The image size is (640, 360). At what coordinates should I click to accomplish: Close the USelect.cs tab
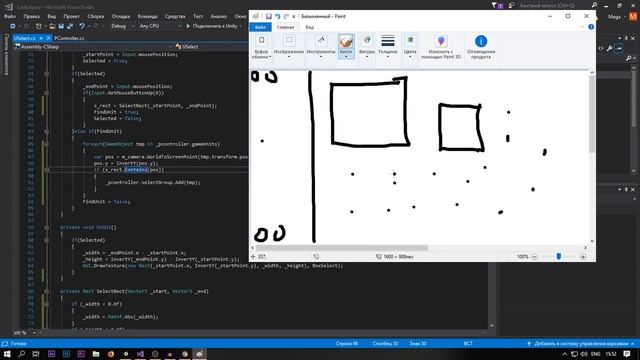point(48,38)
